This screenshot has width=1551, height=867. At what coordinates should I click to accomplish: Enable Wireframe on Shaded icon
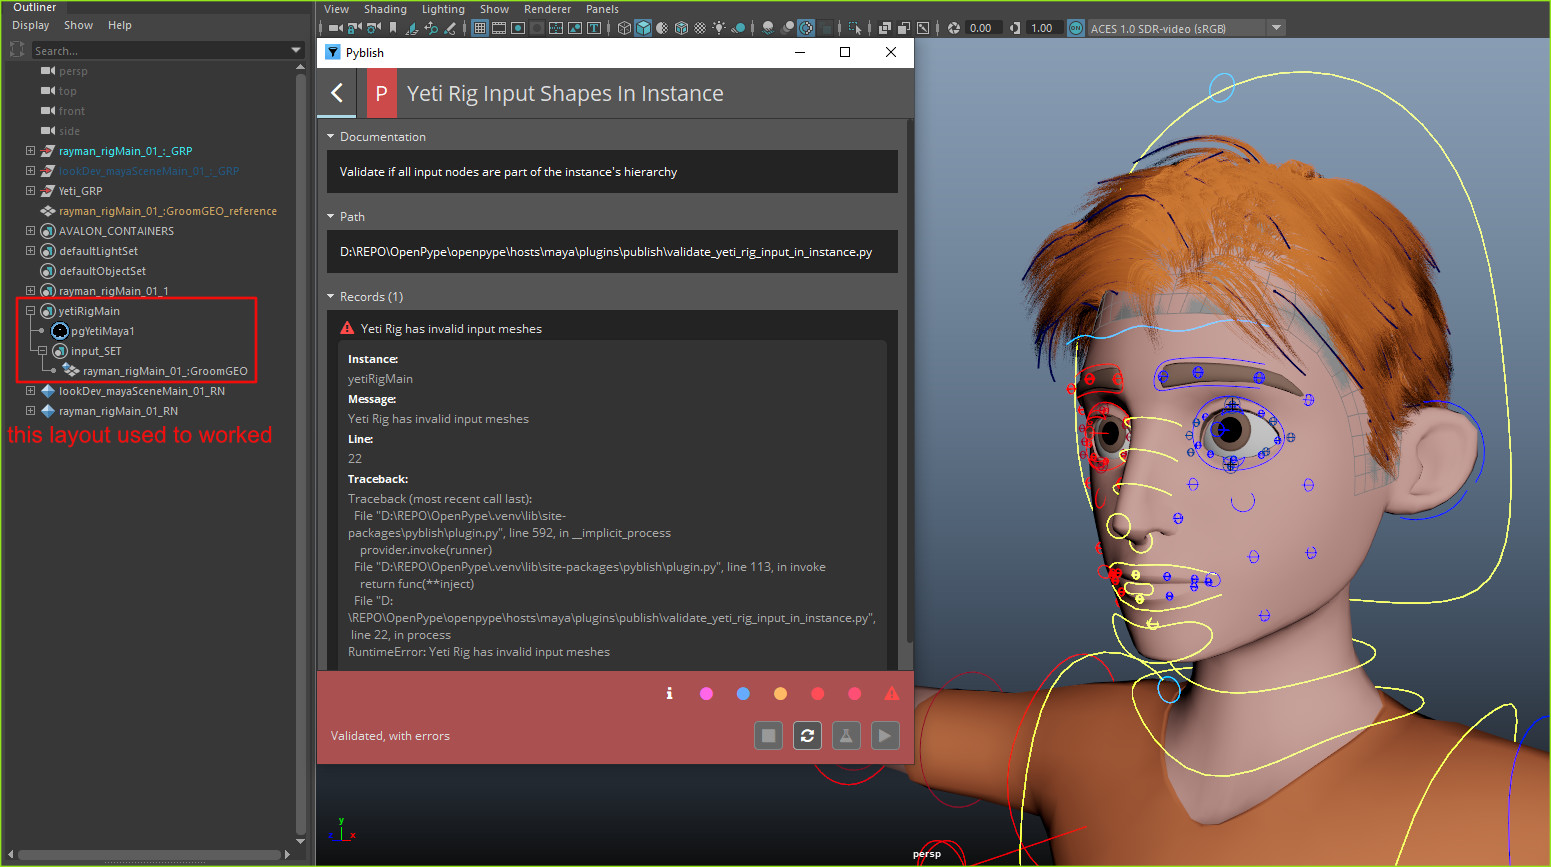[x=681, y=28]
